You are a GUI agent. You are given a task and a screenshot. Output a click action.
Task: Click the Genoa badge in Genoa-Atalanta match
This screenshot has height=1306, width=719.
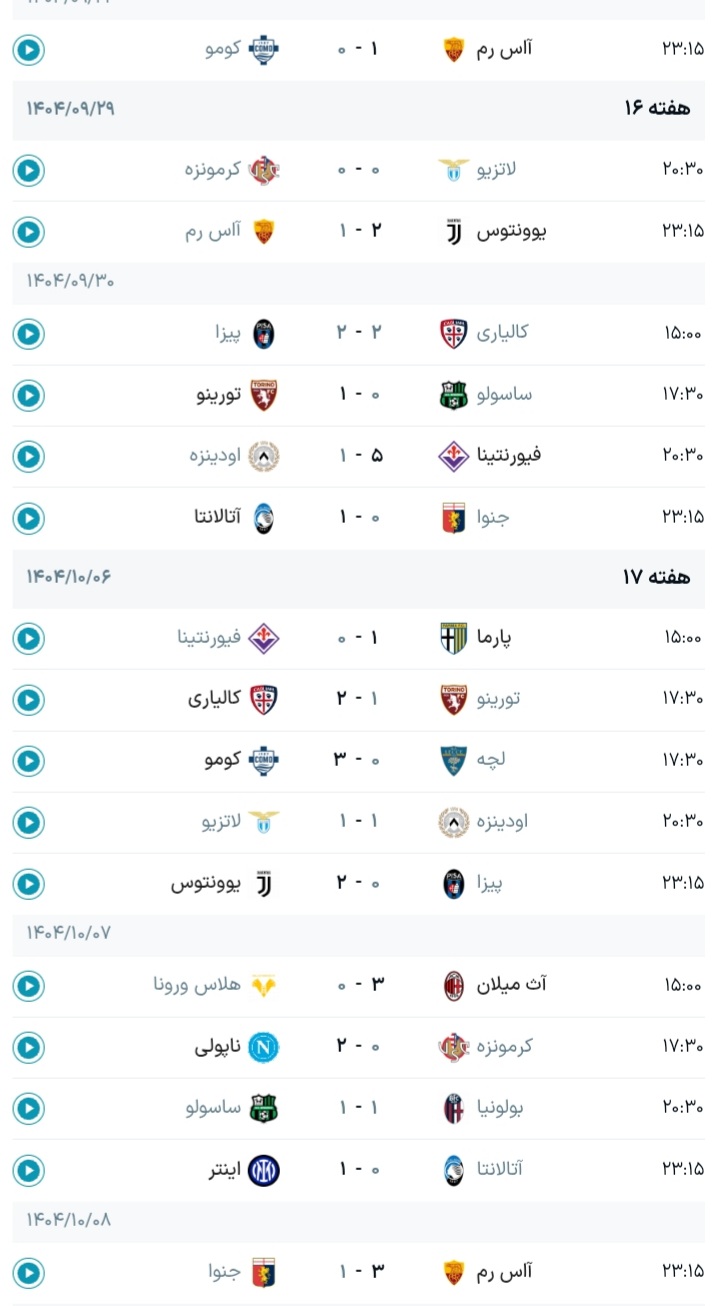pyautogui.click(x=454, y=517)
